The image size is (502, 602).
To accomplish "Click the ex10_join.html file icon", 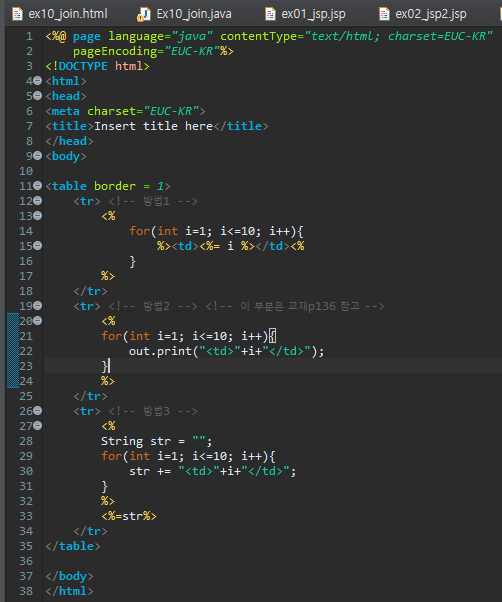I will (x=17, y=14).
